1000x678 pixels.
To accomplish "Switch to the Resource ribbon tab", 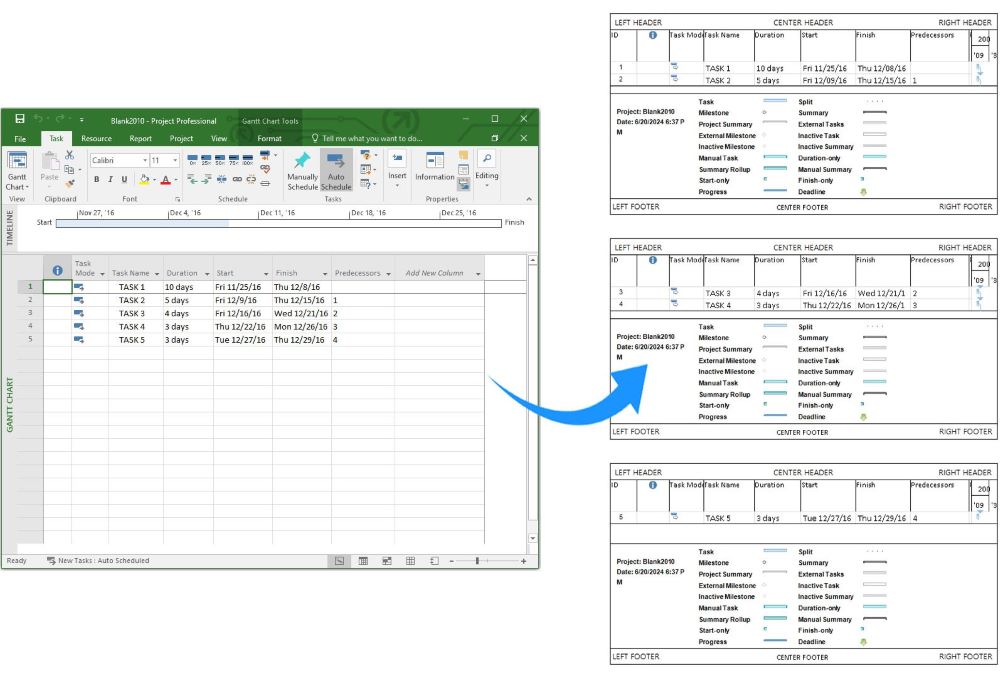I will 96,139.
